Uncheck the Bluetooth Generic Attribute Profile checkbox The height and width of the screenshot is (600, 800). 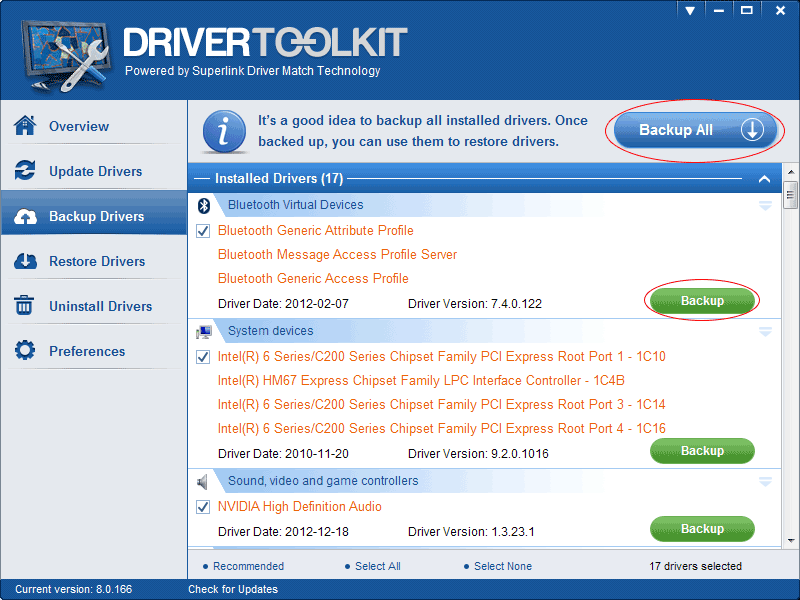point(203,231)
